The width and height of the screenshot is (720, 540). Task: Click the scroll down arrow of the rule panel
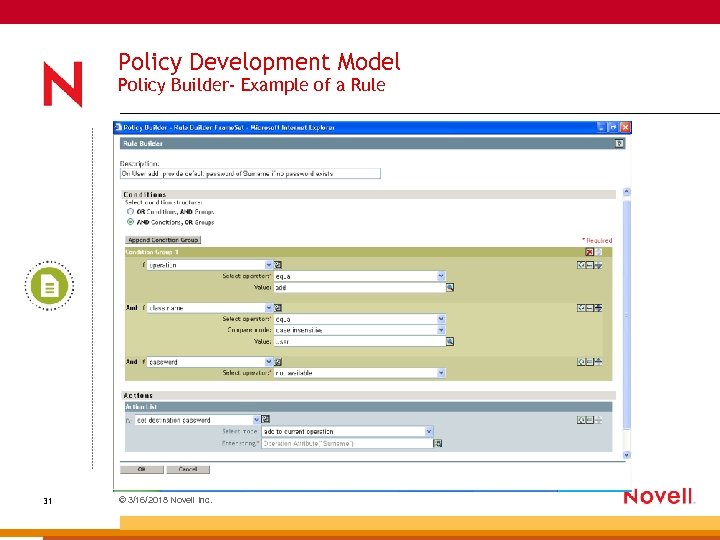tap(627, 455)
